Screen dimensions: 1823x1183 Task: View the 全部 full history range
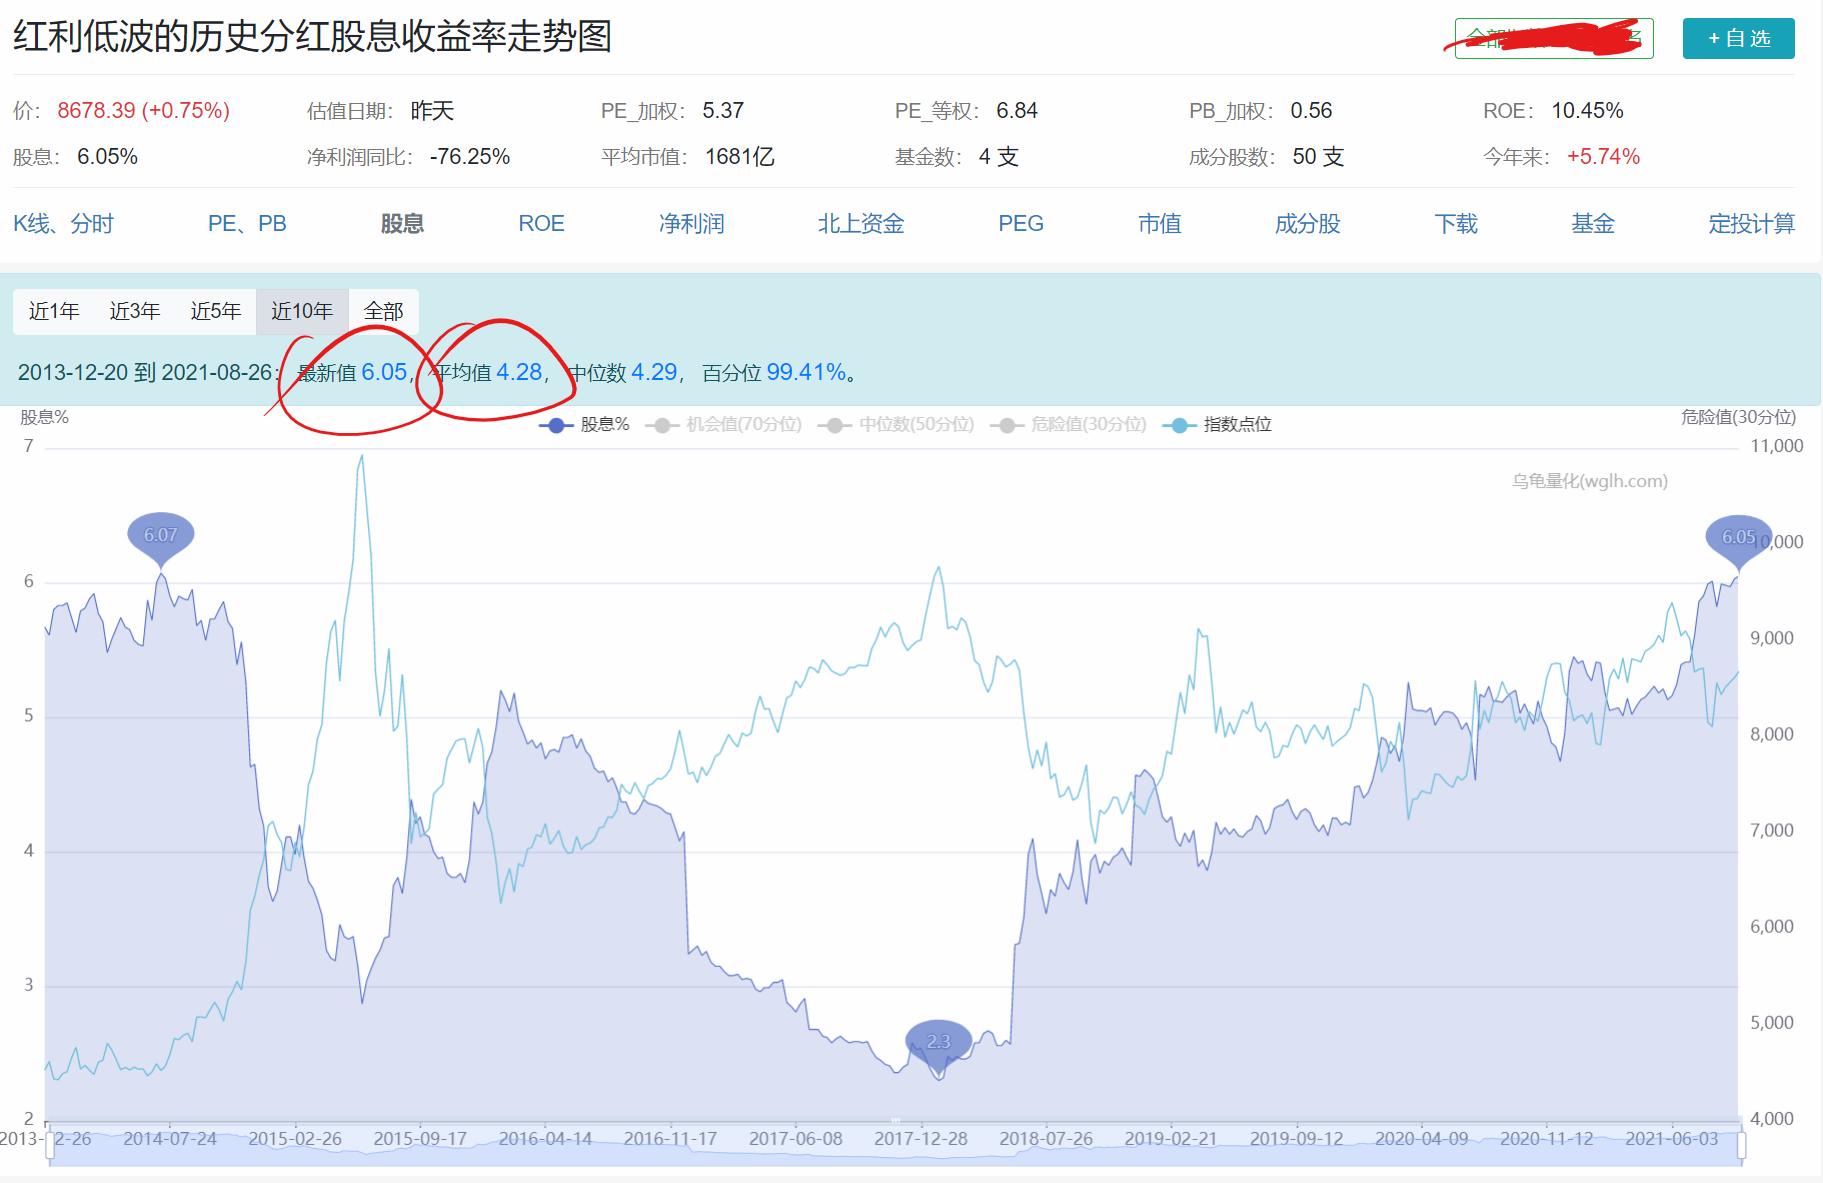coord(387,311)
